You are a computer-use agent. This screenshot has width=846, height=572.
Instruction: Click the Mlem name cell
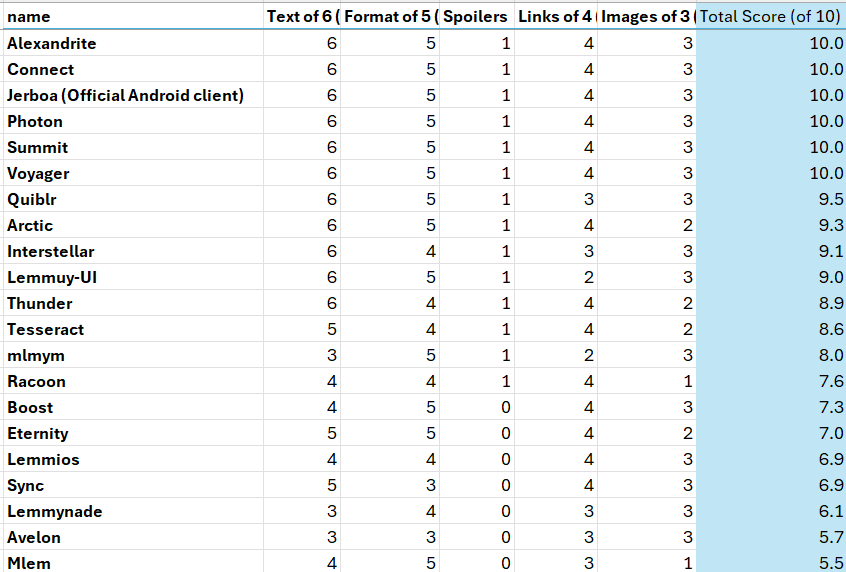coord(133,561)
